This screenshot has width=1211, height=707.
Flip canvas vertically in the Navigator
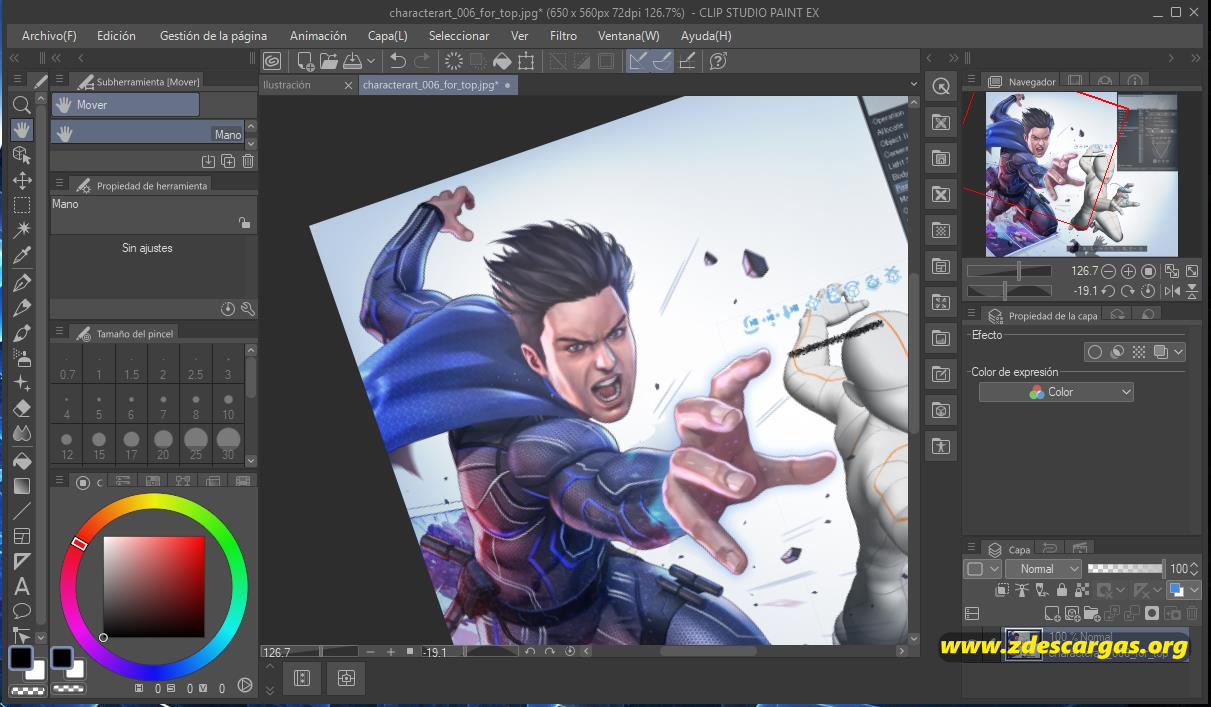coord(1191,291)
